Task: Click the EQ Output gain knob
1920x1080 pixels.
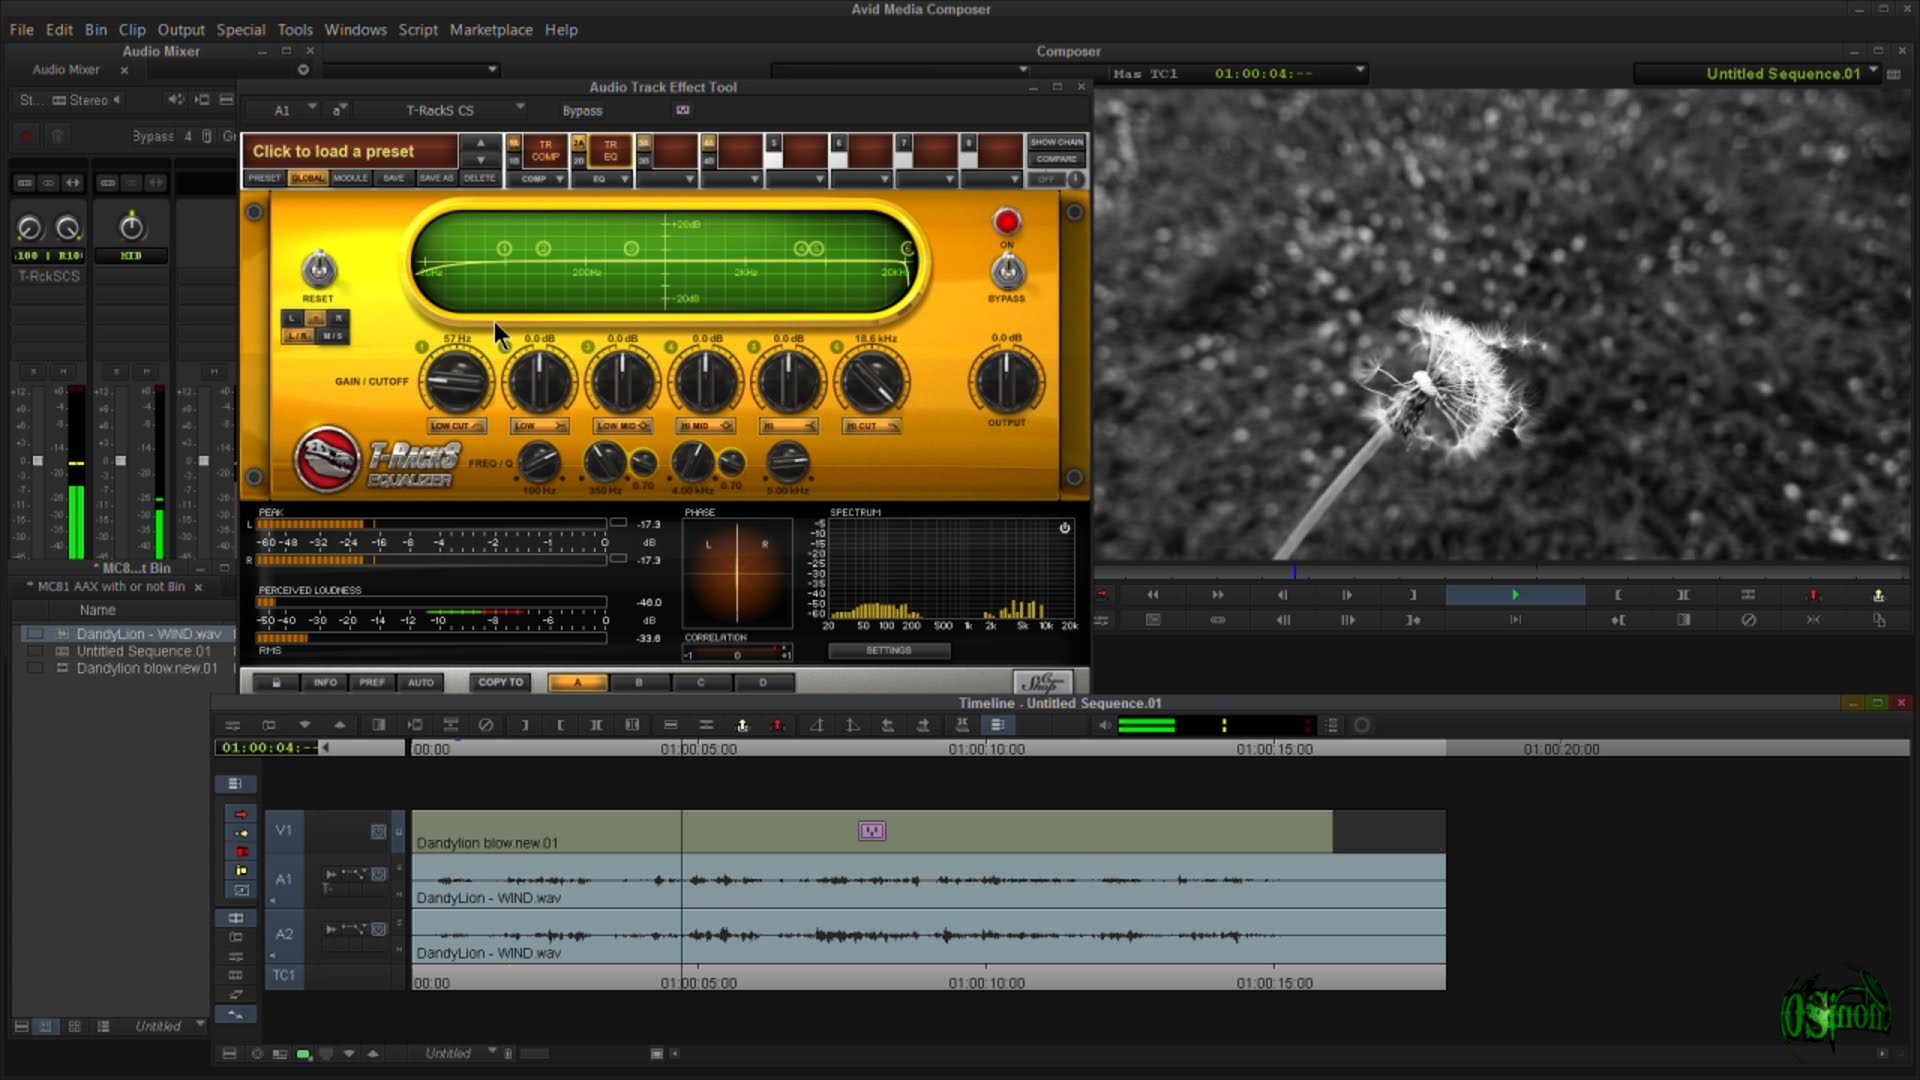Action: coord(1006,383)
